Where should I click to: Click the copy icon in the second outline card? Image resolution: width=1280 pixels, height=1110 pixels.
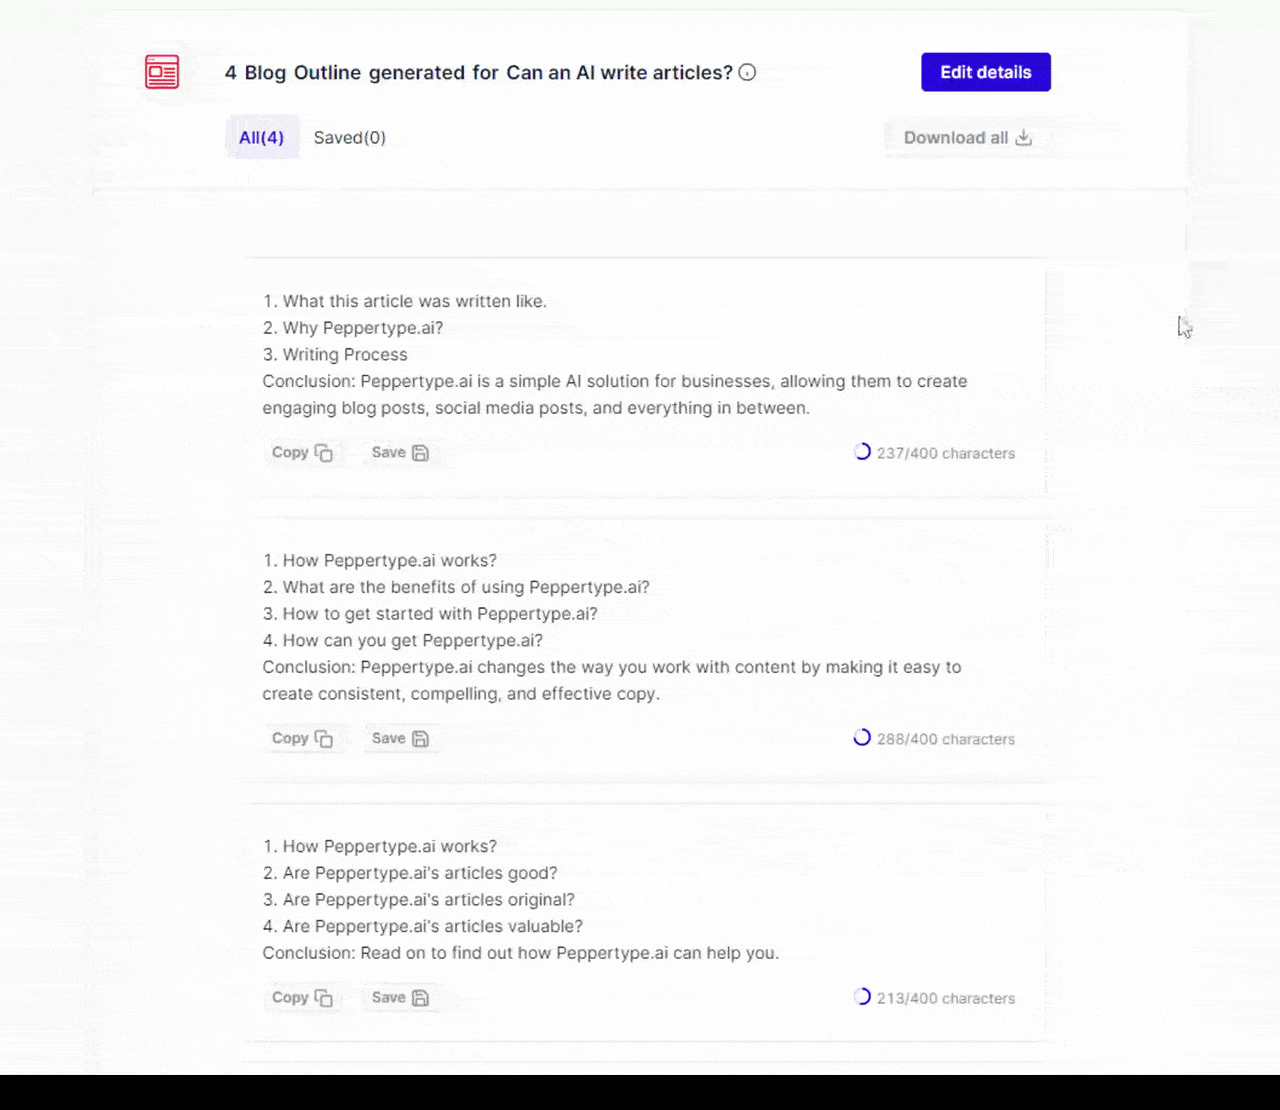tap(324, 739)
